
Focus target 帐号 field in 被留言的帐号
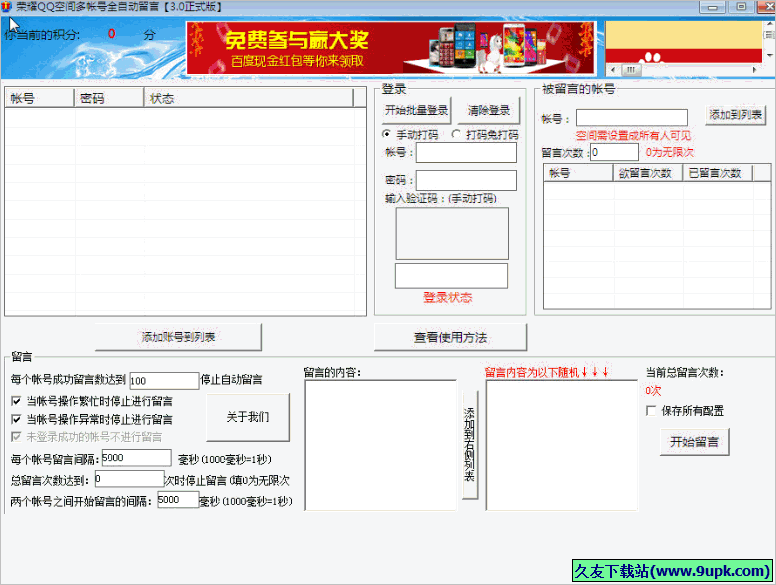[632, 118]
